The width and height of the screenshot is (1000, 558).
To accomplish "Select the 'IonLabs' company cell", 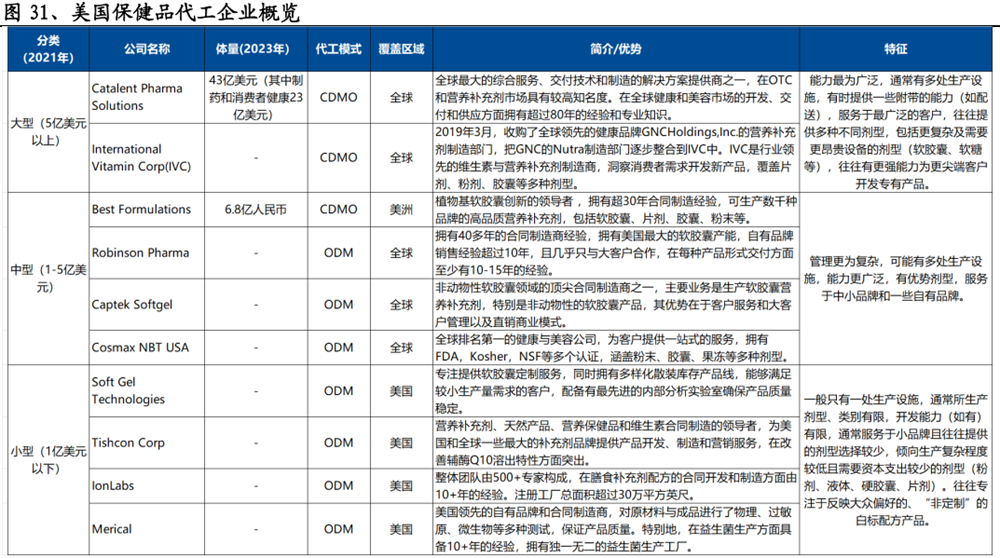I will click(x=147, y=485).
